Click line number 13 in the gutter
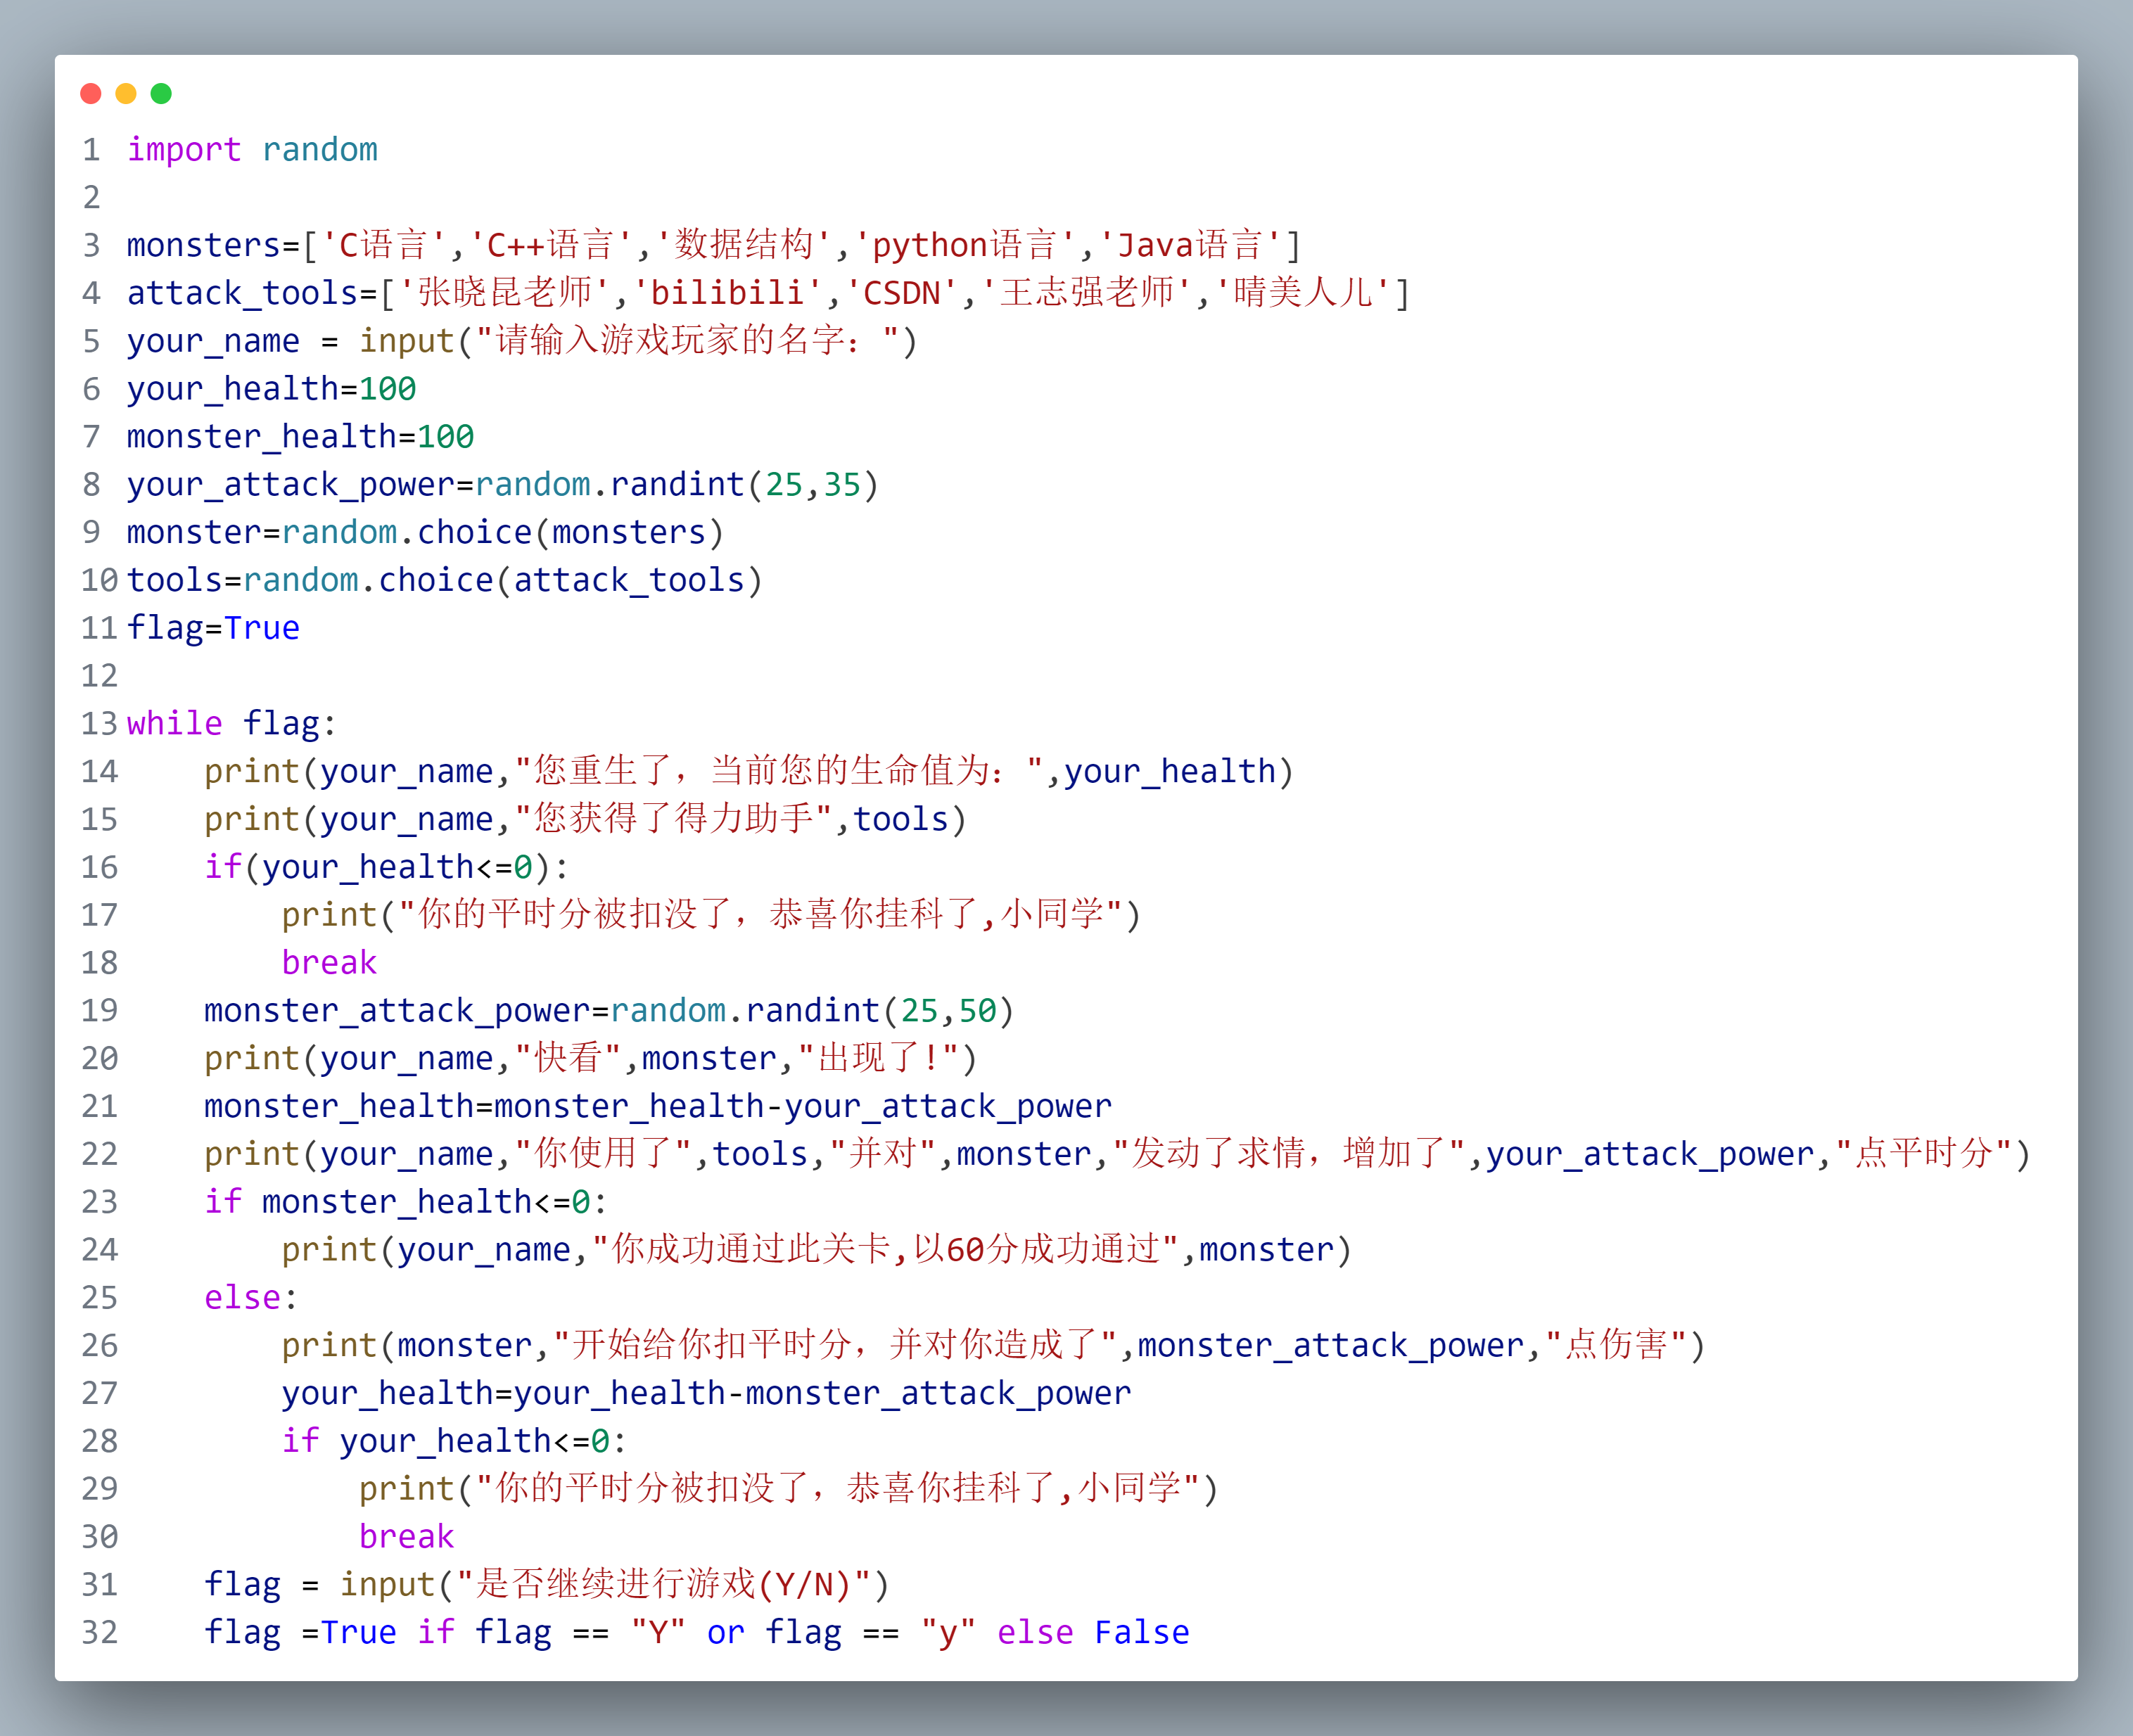Screen dimensions: 2133x1736 pos(99,724)
